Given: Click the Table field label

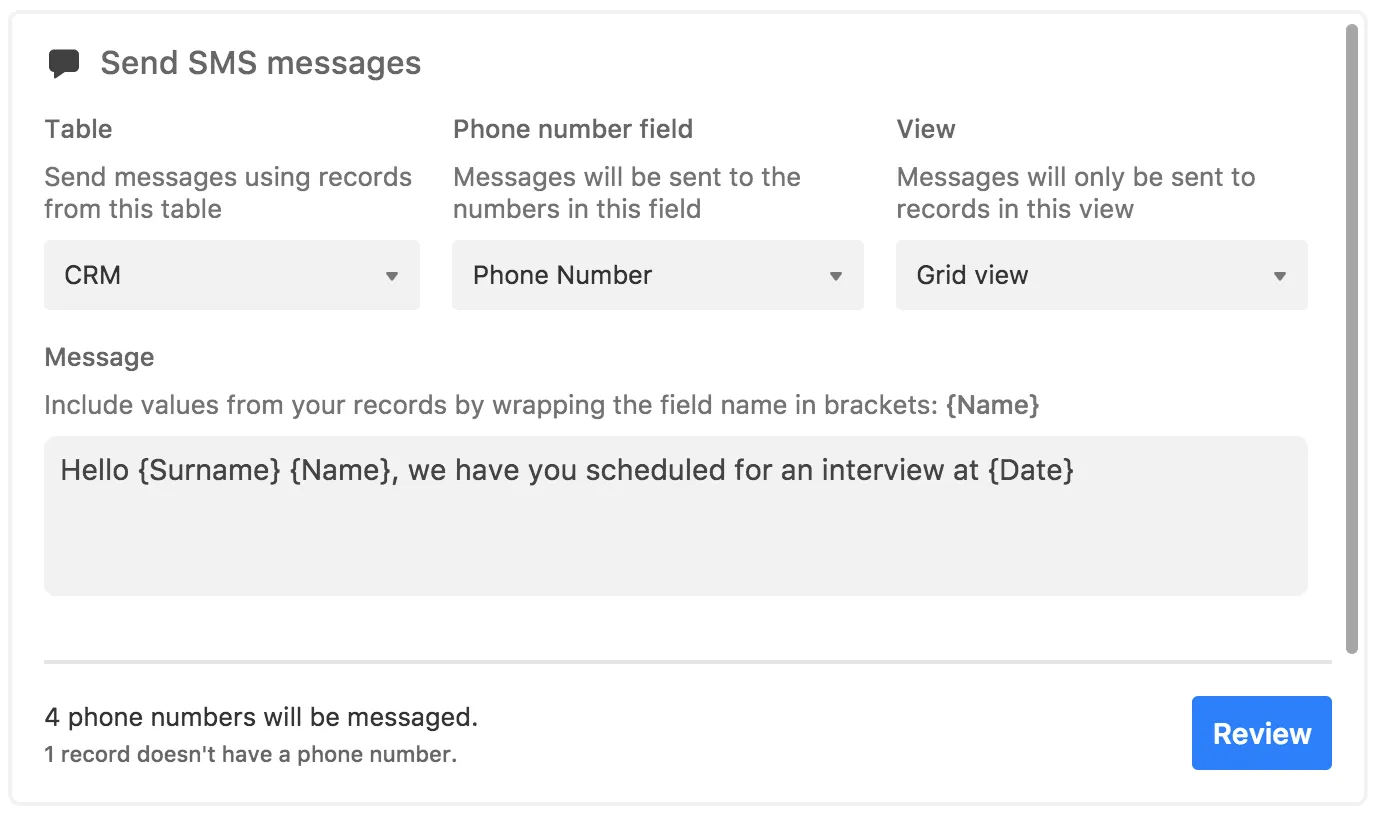Looking at the screenshot, I should coord(78,129).
